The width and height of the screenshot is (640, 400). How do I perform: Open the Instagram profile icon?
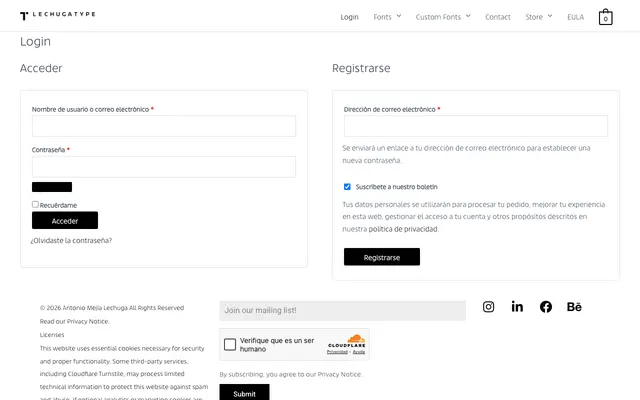[488, 307]
